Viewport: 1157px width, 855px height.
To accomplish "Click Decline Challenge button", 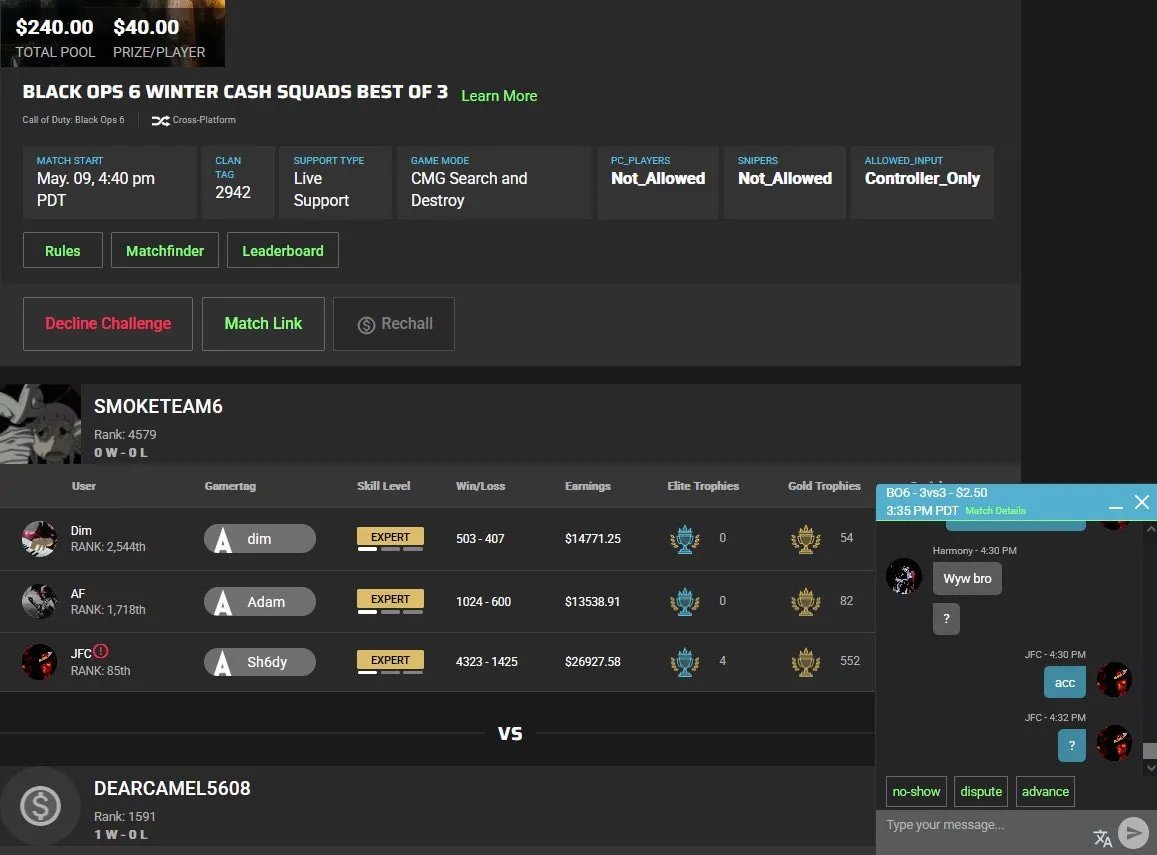I will [108, 324].
